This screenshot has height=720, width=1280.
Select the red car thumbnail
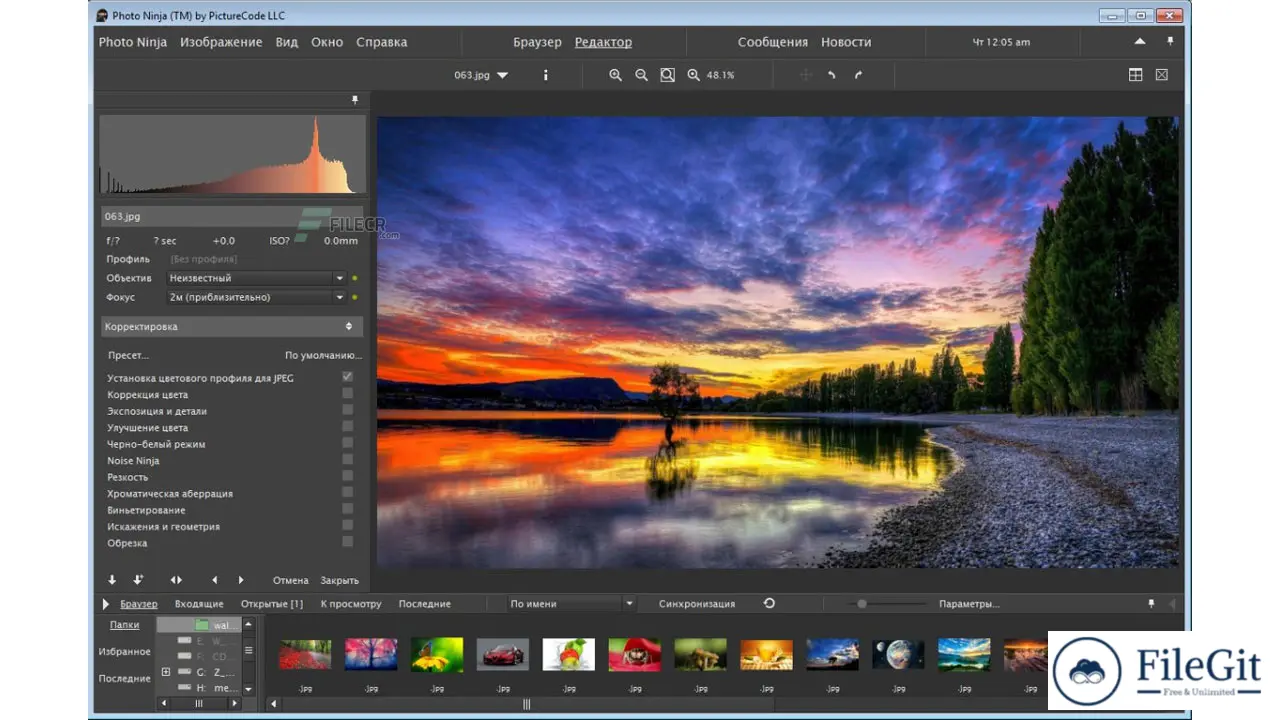point(503,655)
